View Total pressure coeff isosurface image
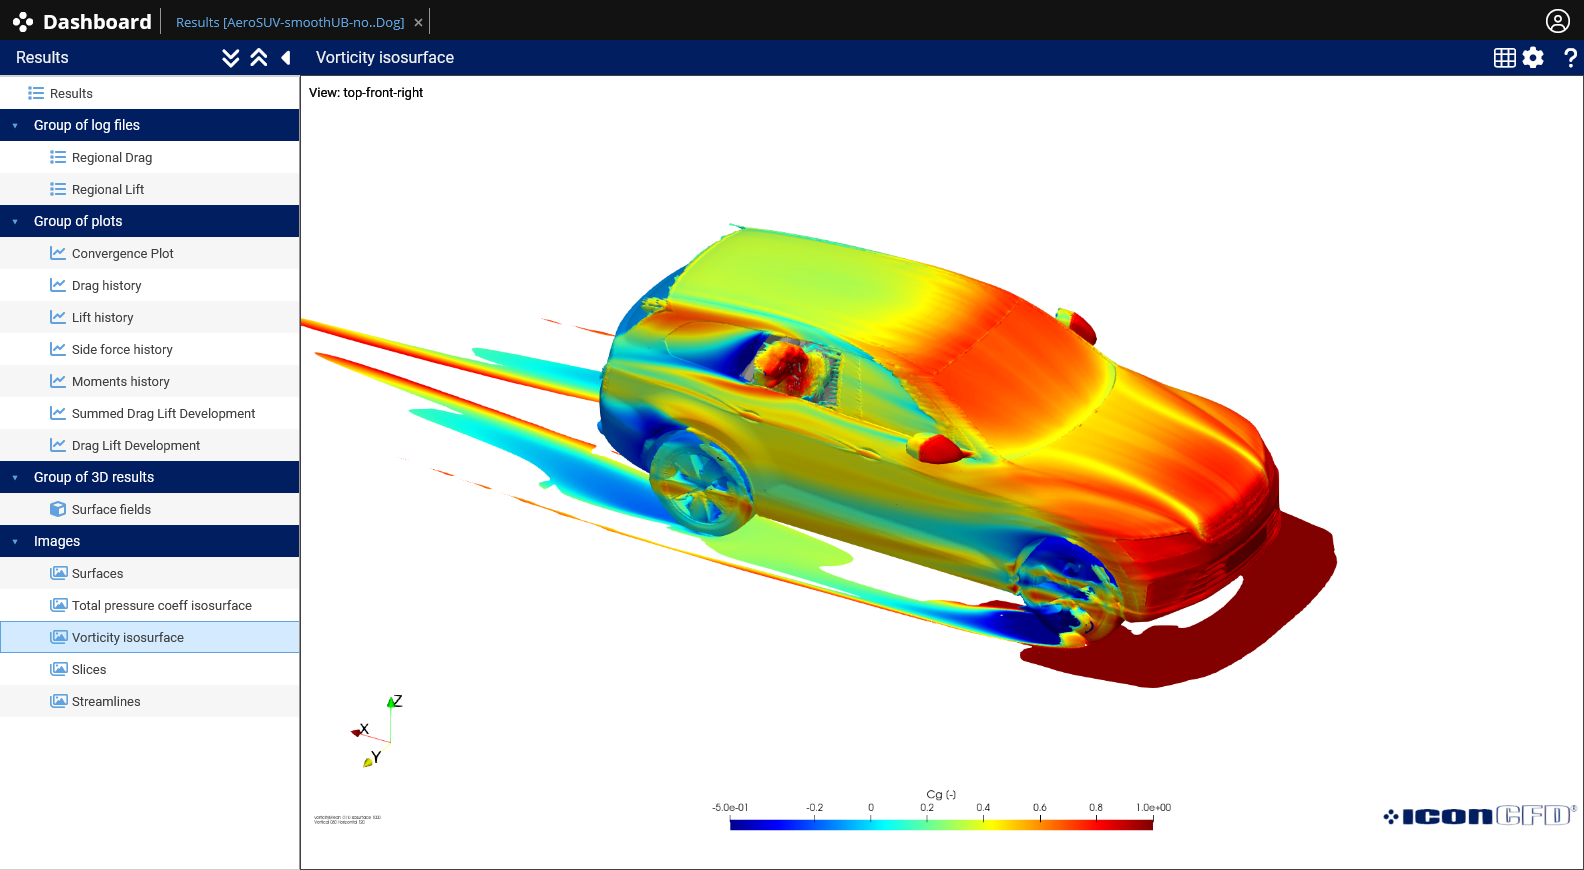This screenshot has height=870, width=1584. pyautogui.click(x=150, y=605)
